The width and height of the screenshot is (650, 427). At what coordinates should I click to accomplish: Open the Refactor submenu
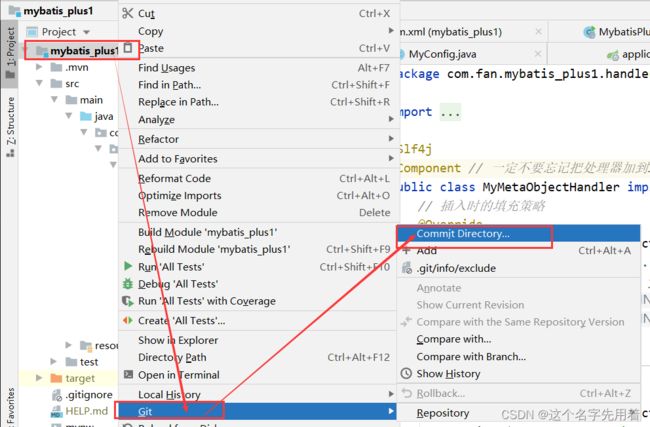(x=259, y=139)
